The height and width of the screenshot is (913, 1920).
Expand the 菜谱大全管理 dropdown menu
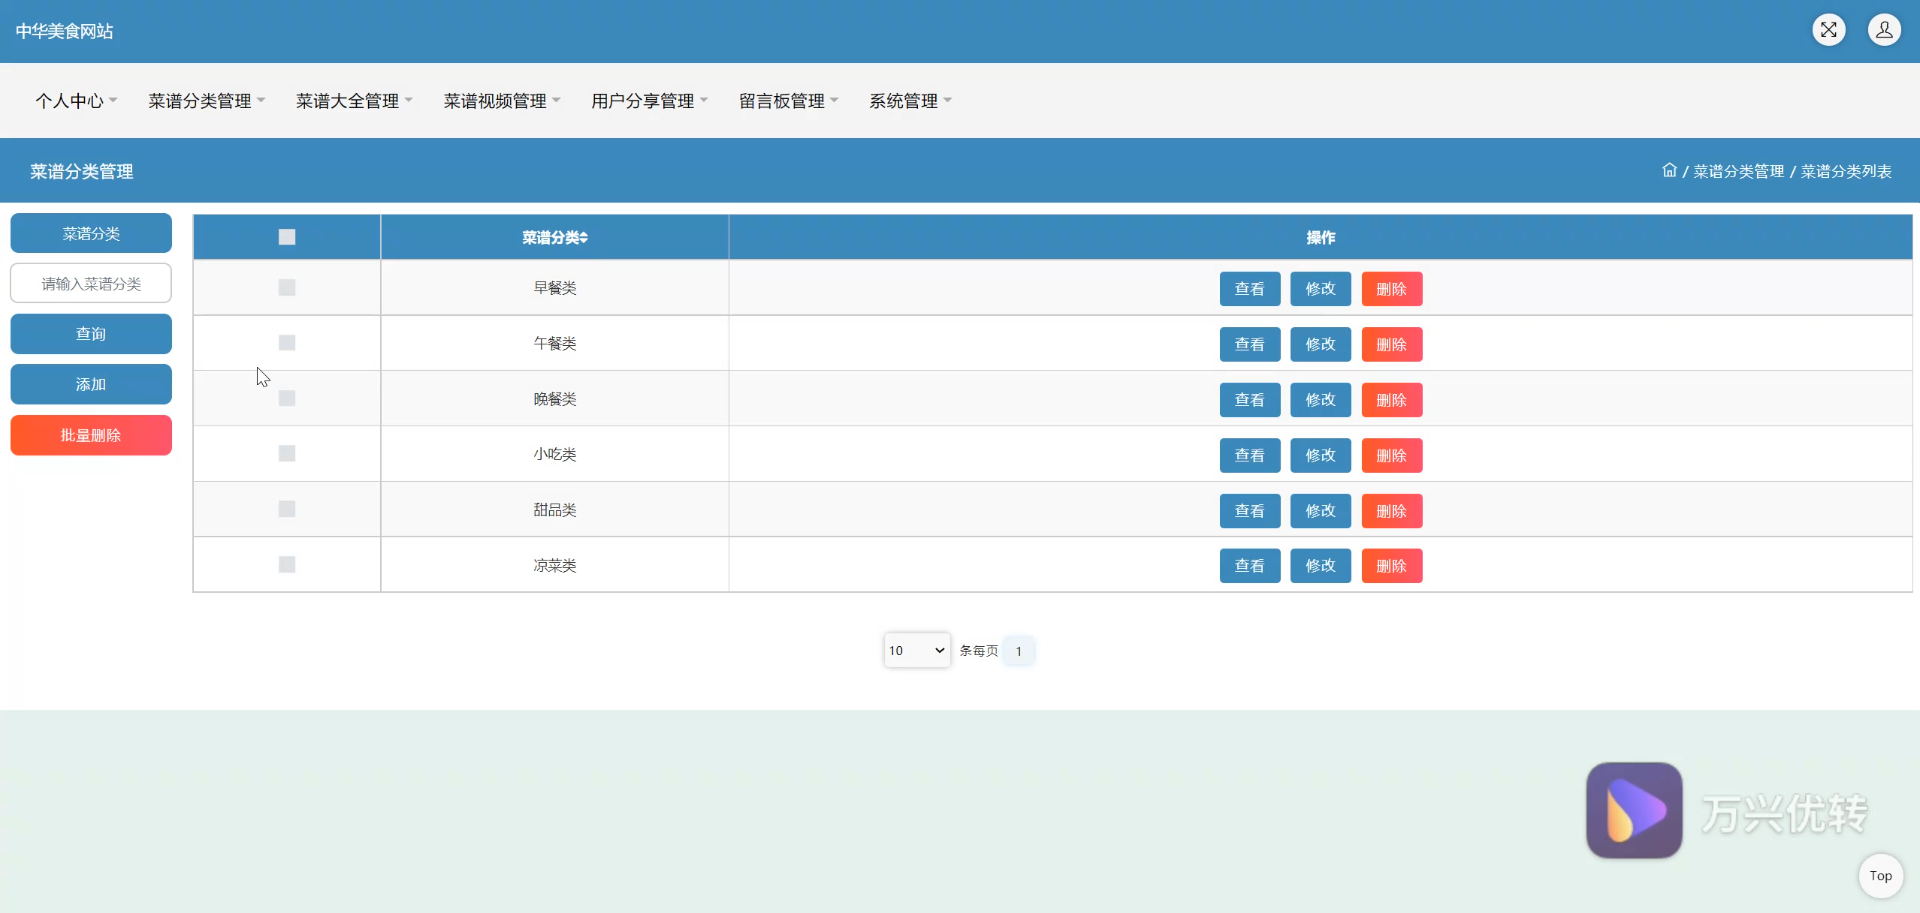tap(355, 101)
